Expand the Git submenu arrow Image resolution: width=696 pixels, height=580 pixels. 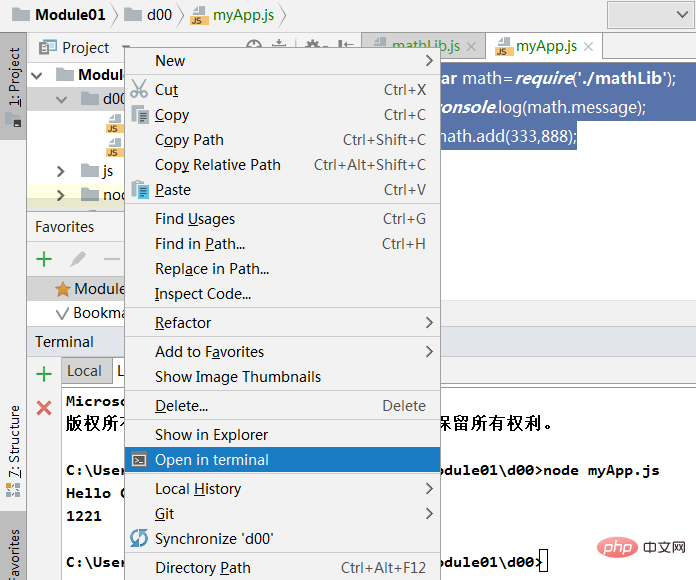[x=429, y=513]
